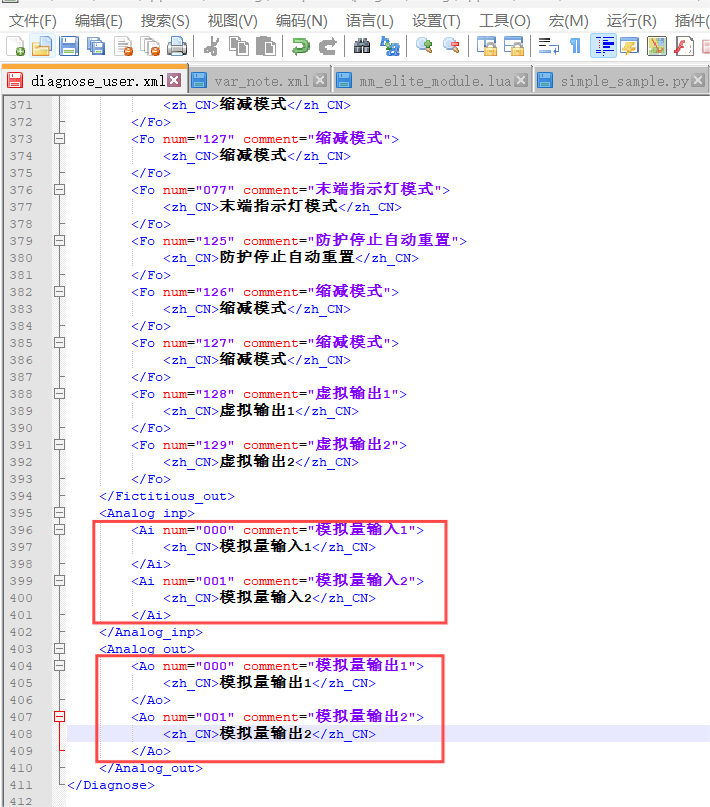The width and height of the screenshot is (710, 807).
Task: Click the Cut scissors icon
Action: point(212,46)
